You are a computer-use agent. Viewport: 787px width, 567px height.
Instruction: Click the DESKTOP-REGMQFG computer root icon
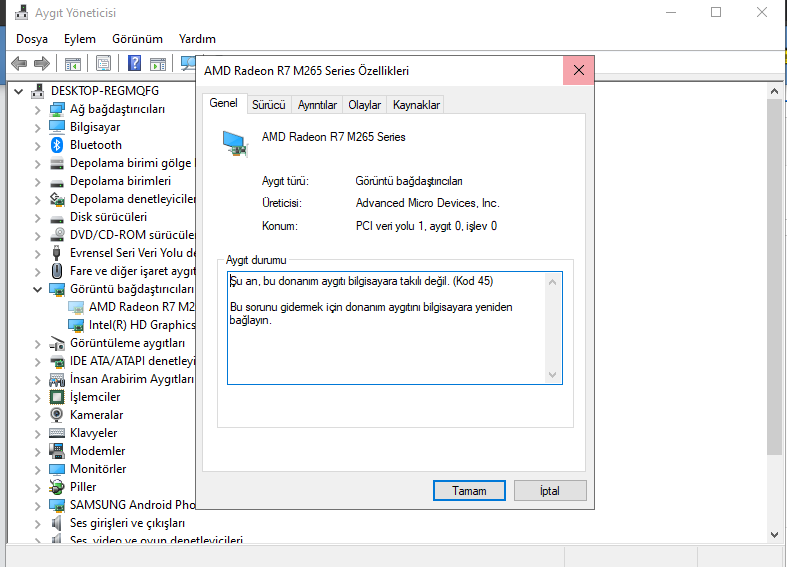click(x=37, y=91)
